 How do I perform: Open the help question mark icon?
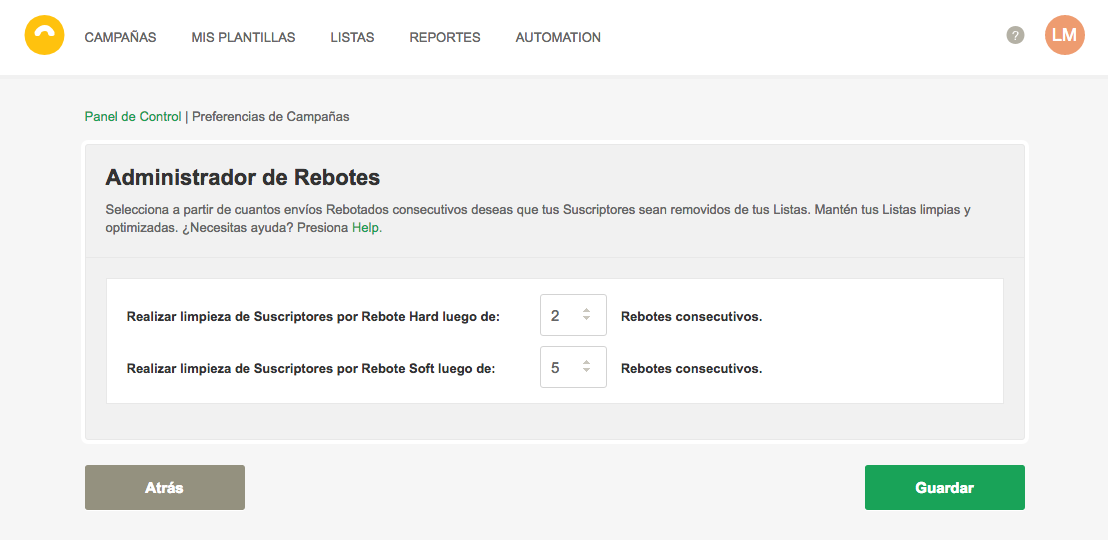1015,35
